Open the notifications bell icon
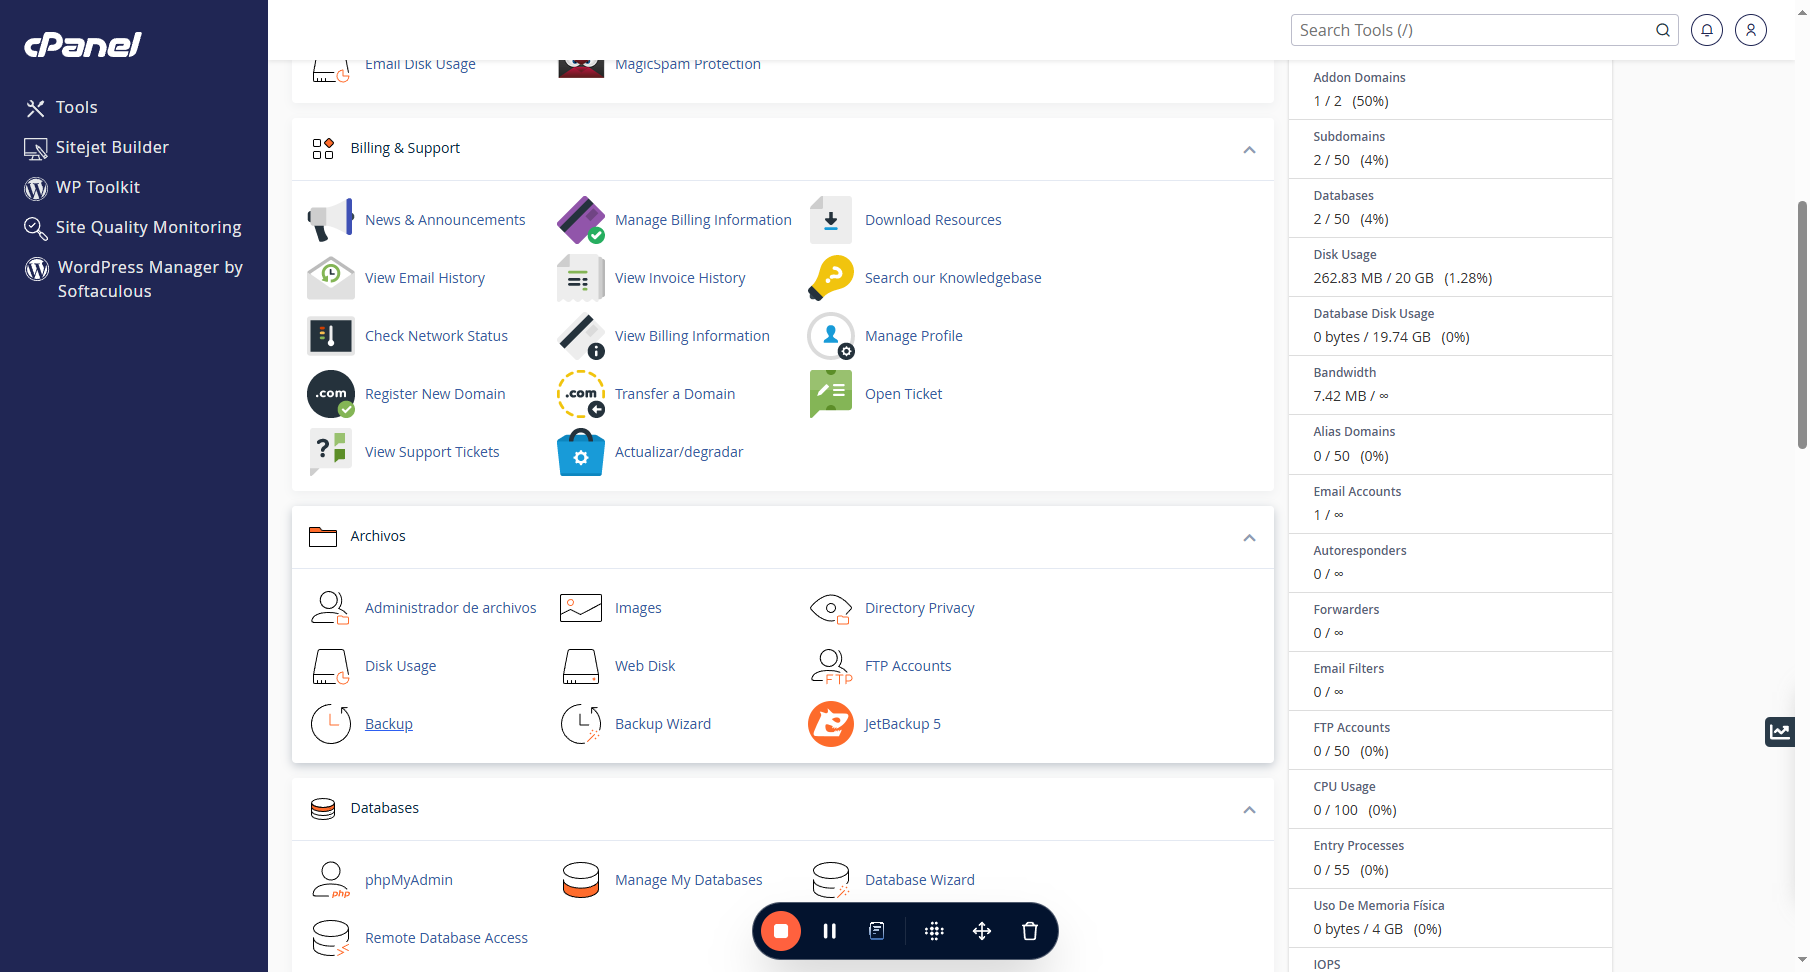 tap(1707, 30)
